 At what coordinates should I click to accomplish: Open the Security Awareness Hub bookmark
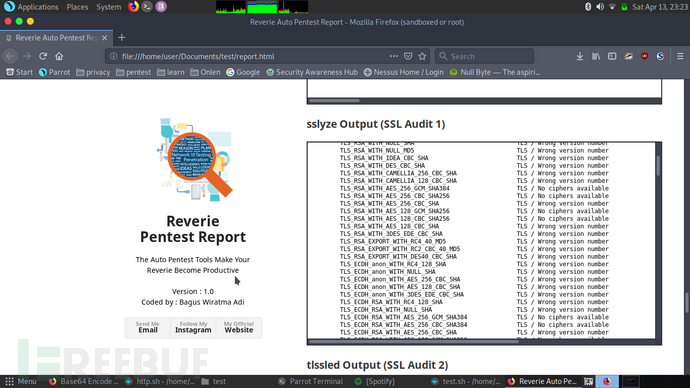coord(312,72)
